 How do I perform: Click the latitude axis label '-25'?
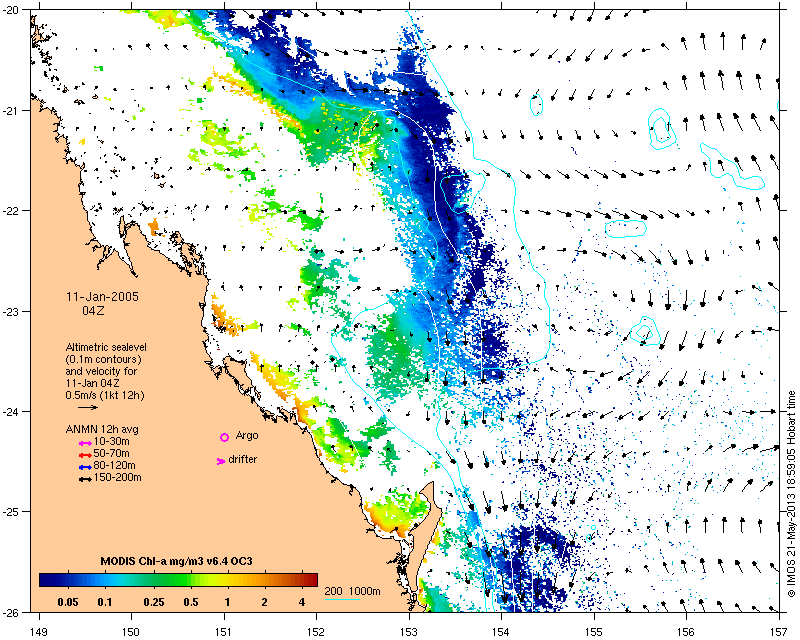(10, 511)
